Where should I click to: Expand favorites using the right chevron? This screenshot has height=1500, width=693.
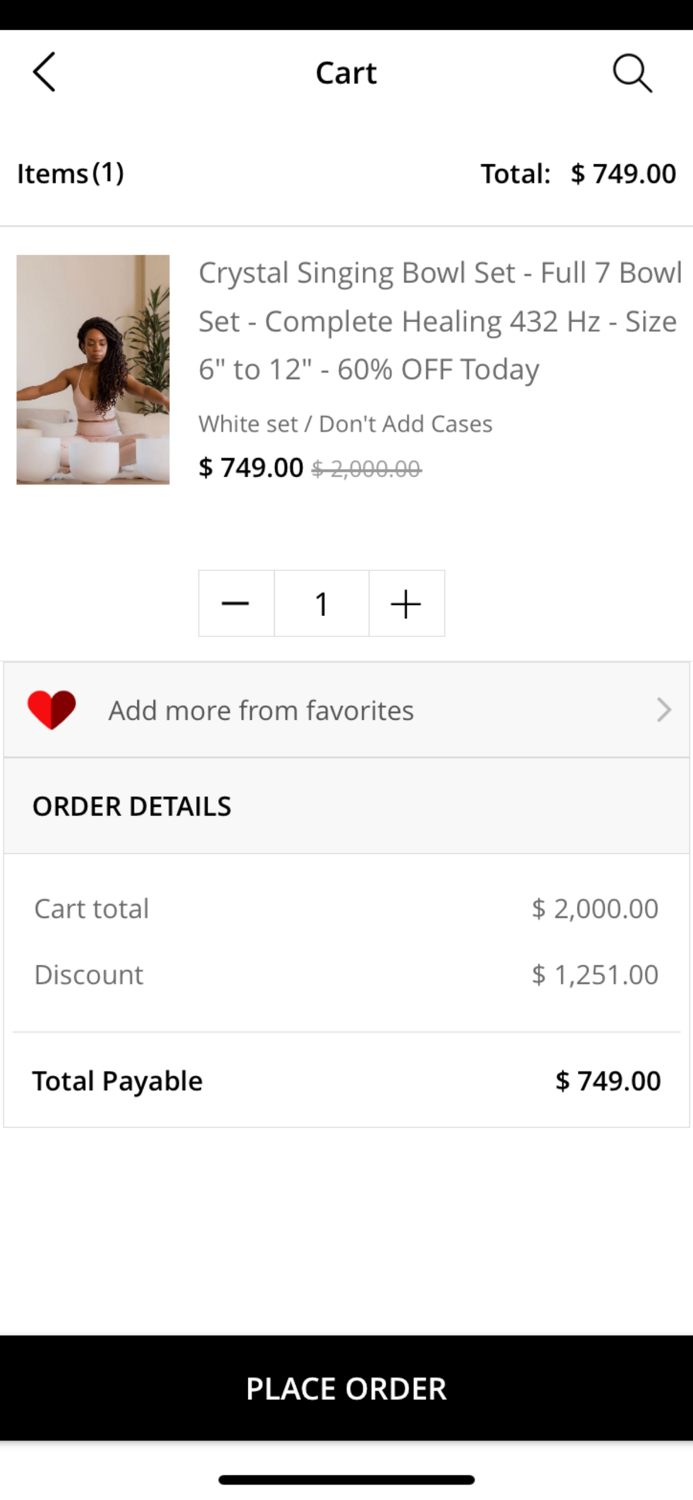click(x=663, y=710)
